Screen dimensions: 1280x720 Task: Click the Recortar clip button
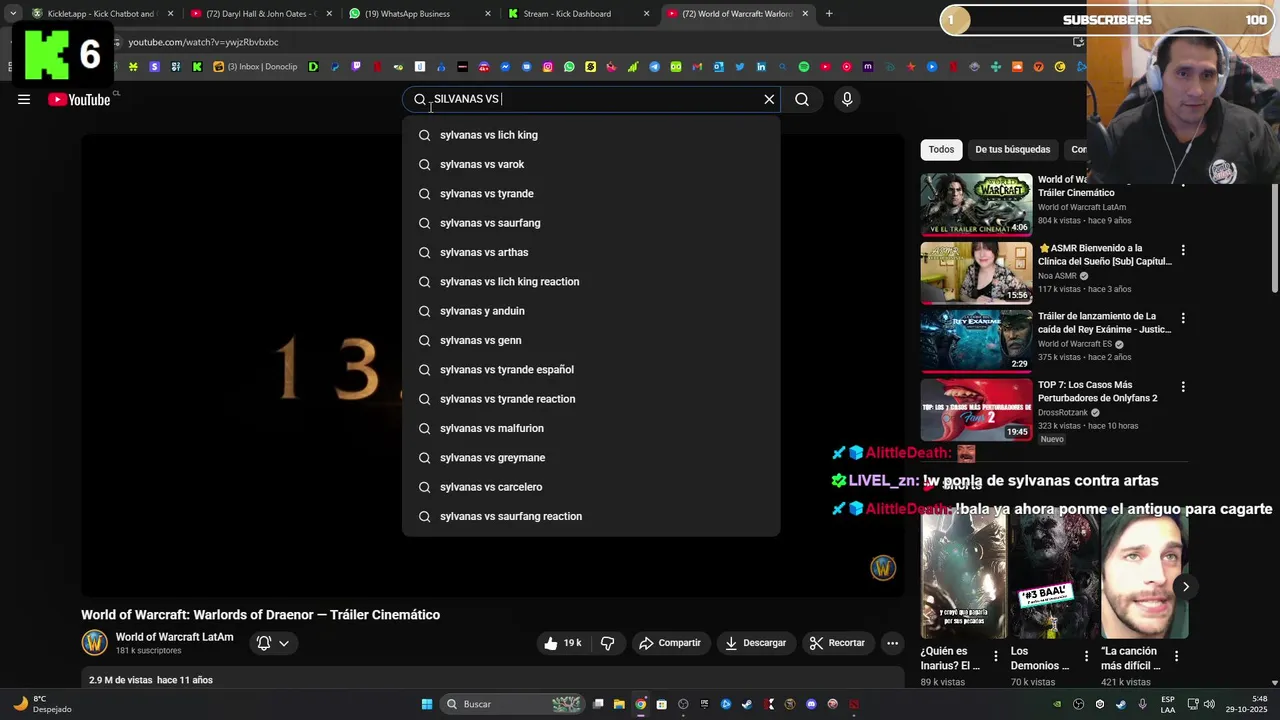pos(837,643)
